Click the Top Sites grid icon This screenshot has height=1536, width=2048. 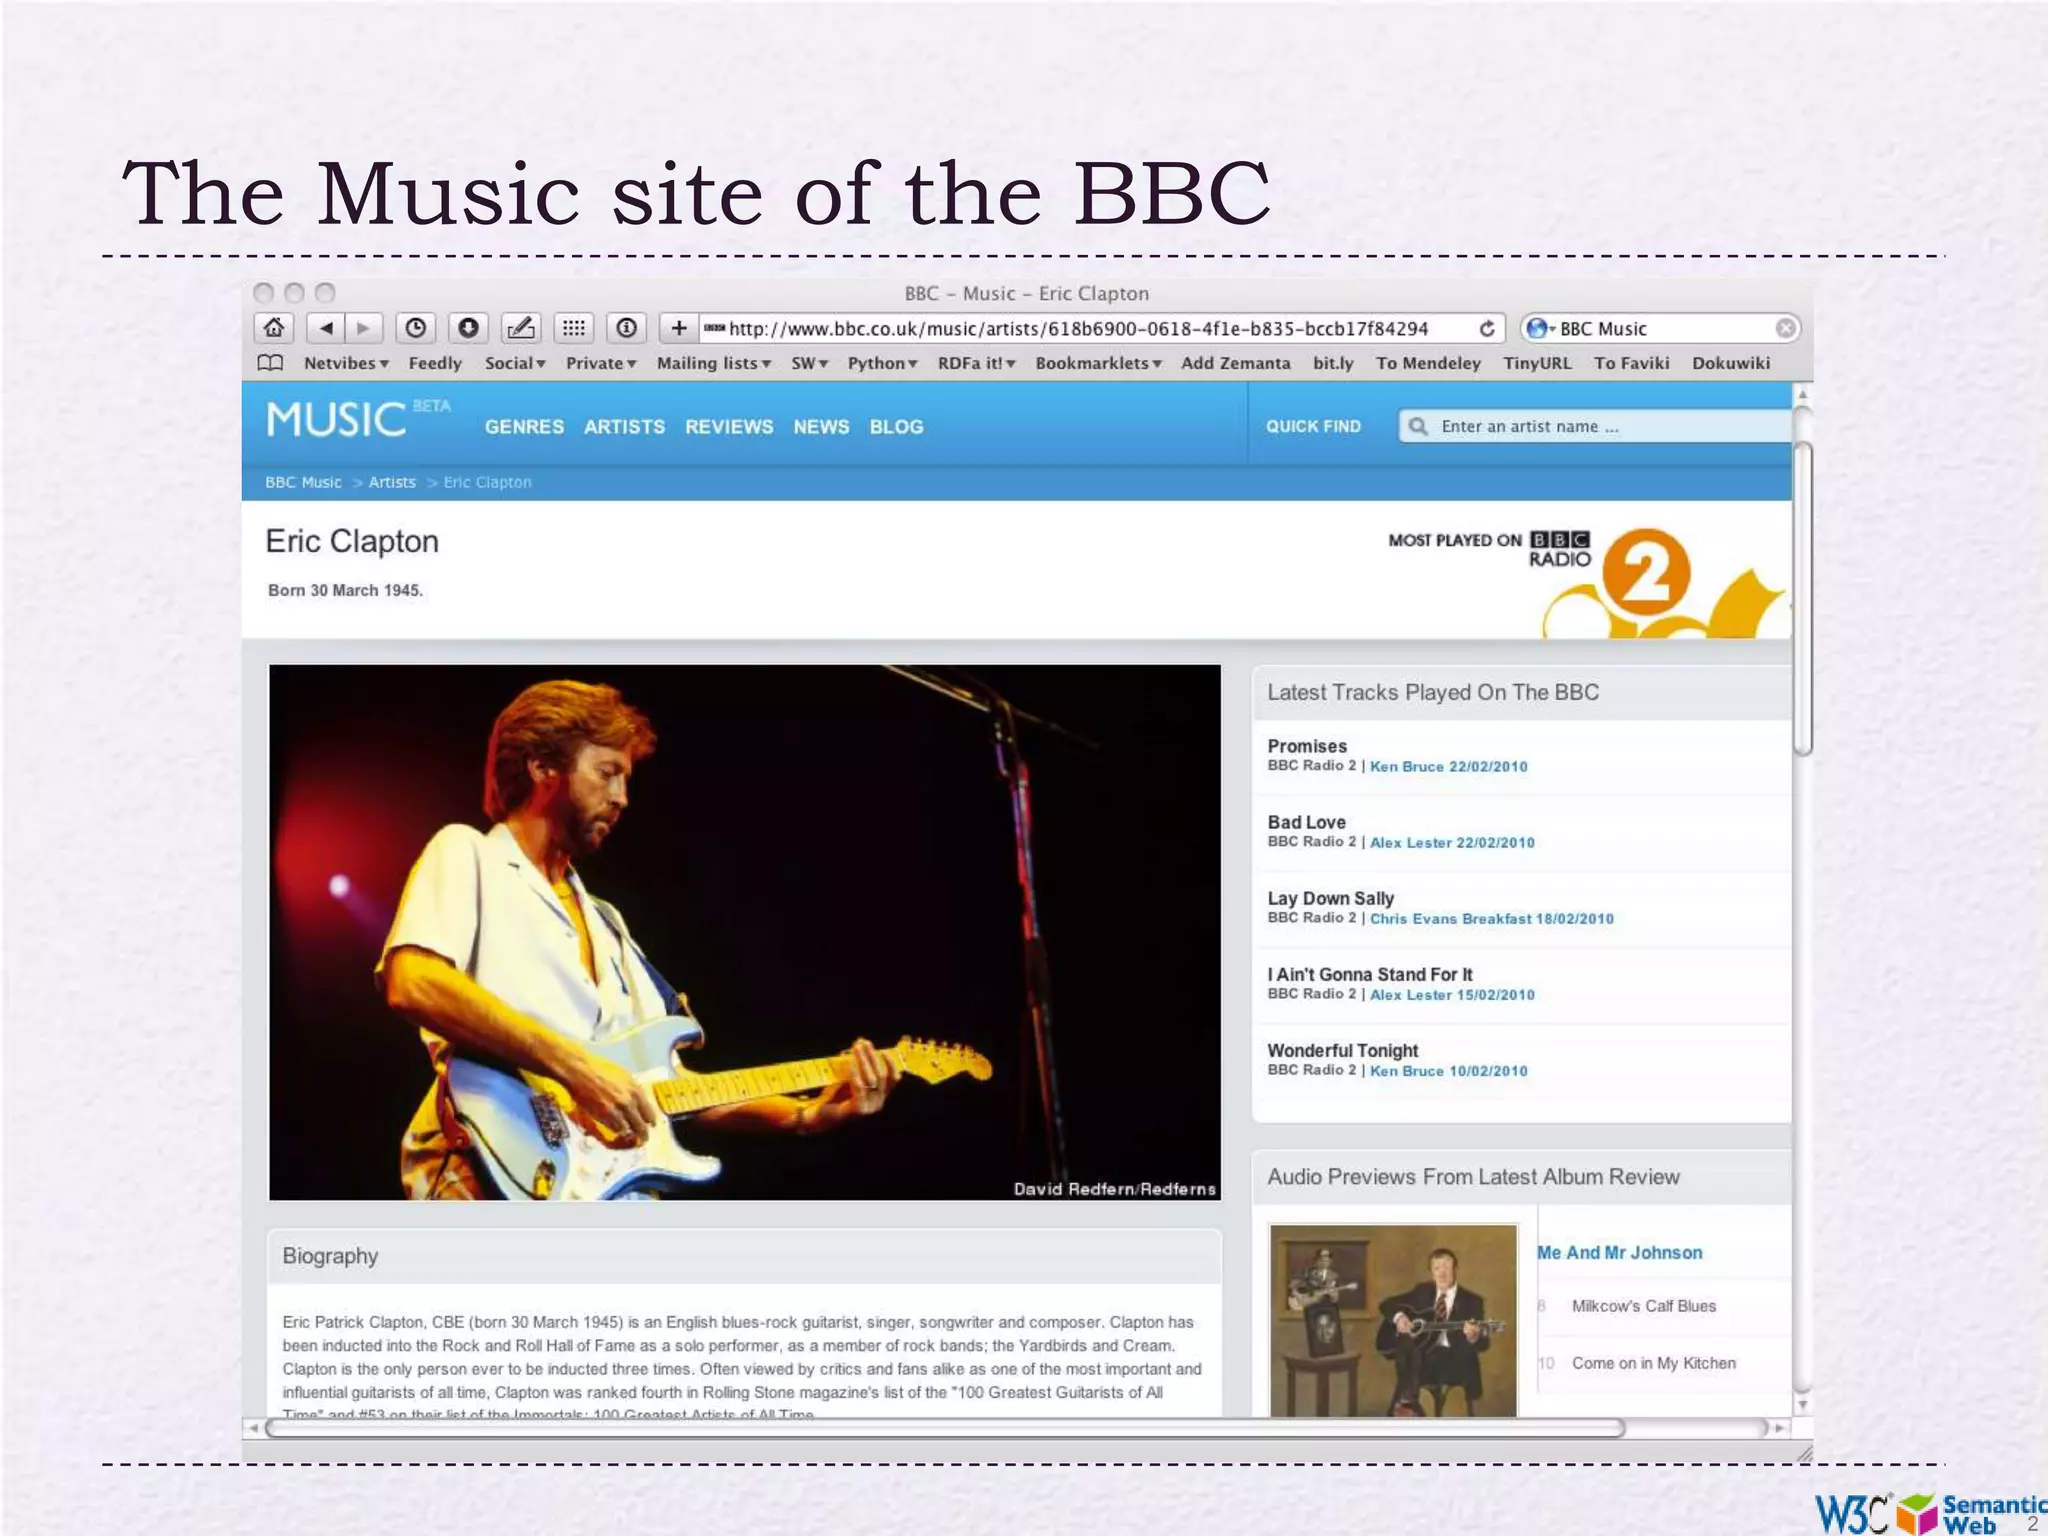tap(574, 328)
